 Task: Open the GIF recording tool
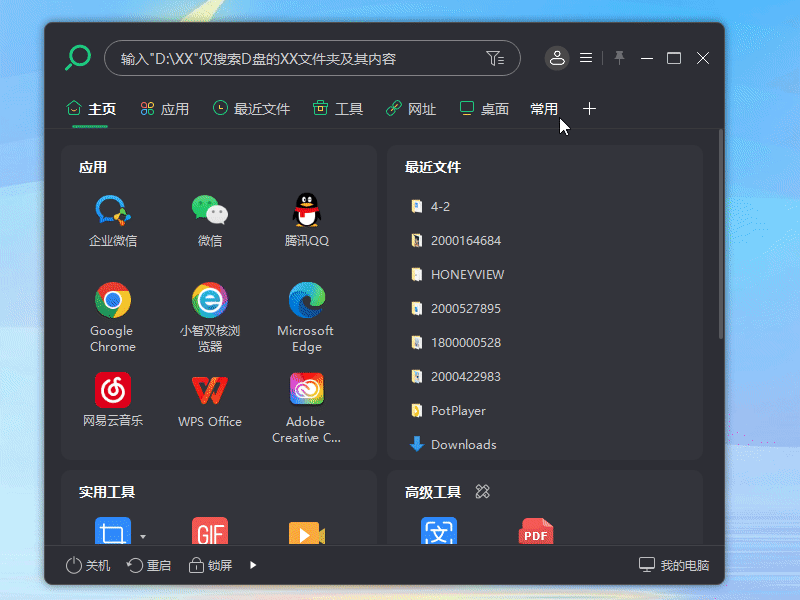click(x=210, y=531)
